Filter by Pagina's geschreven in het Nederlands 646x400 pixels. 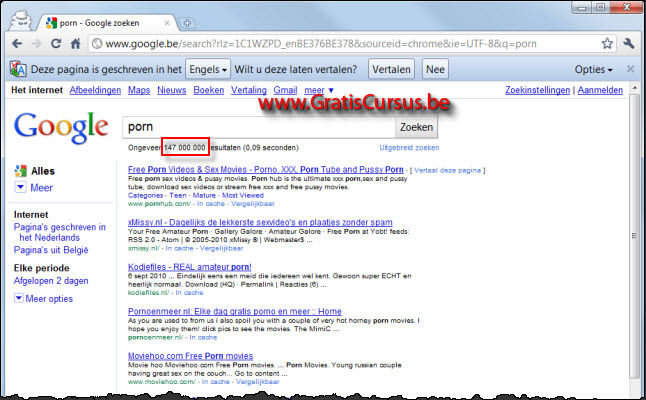[x=60, y=232]
